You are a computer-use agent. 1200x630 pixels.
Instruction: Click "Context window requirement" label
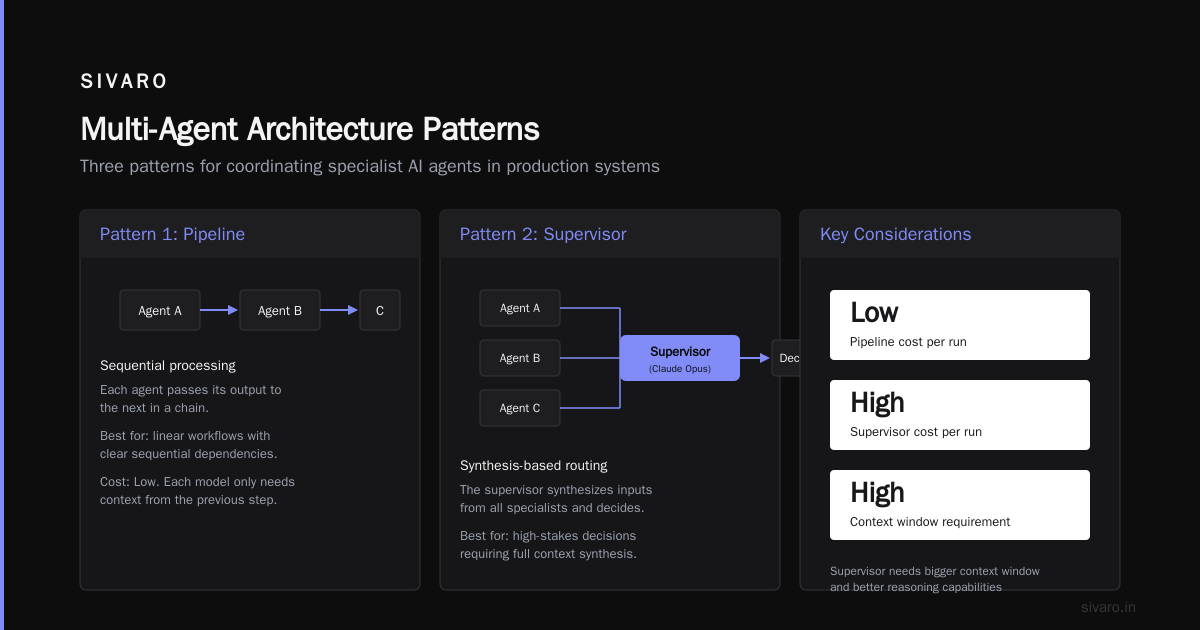[930, 522]
